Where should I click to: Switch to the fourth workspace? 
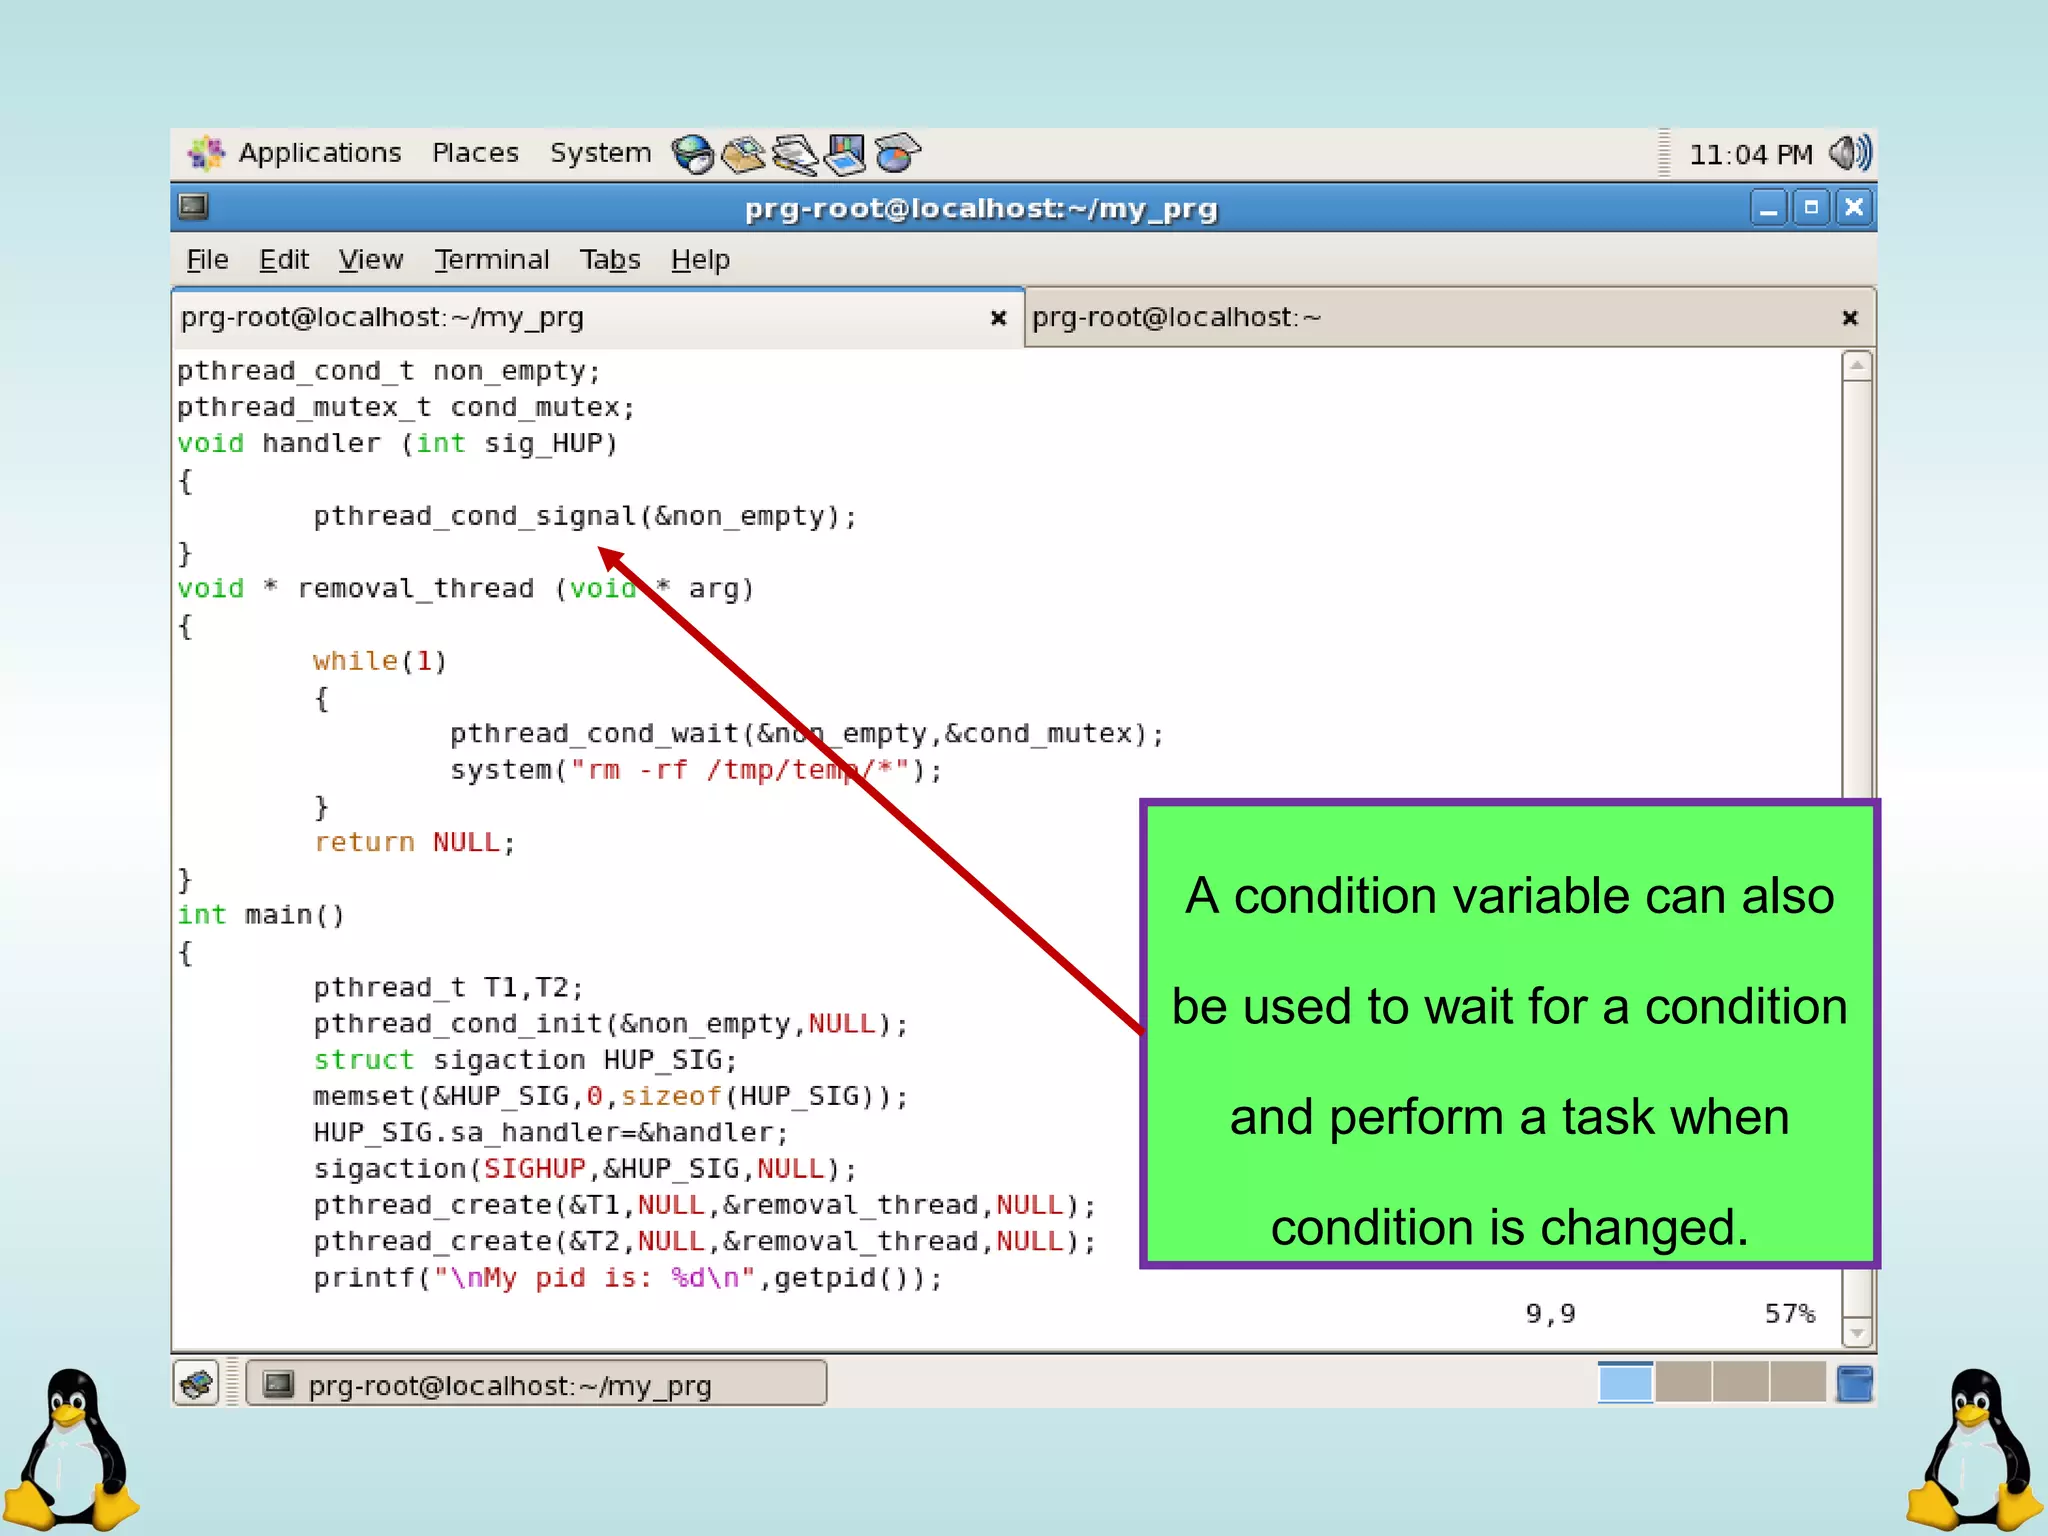(1798, 1383)
